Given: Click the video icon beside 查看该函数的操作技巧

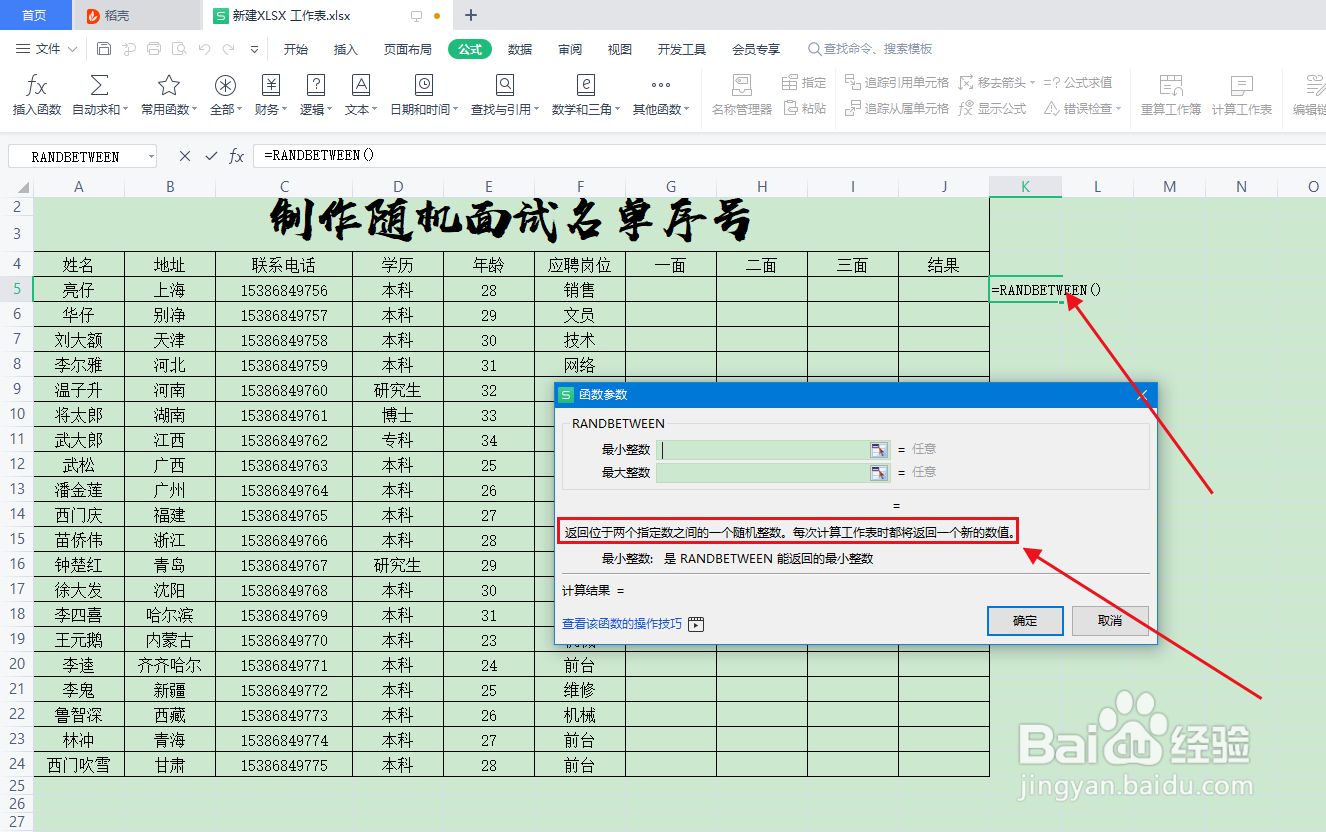Looking at the screenshot, I should point(696,624).
